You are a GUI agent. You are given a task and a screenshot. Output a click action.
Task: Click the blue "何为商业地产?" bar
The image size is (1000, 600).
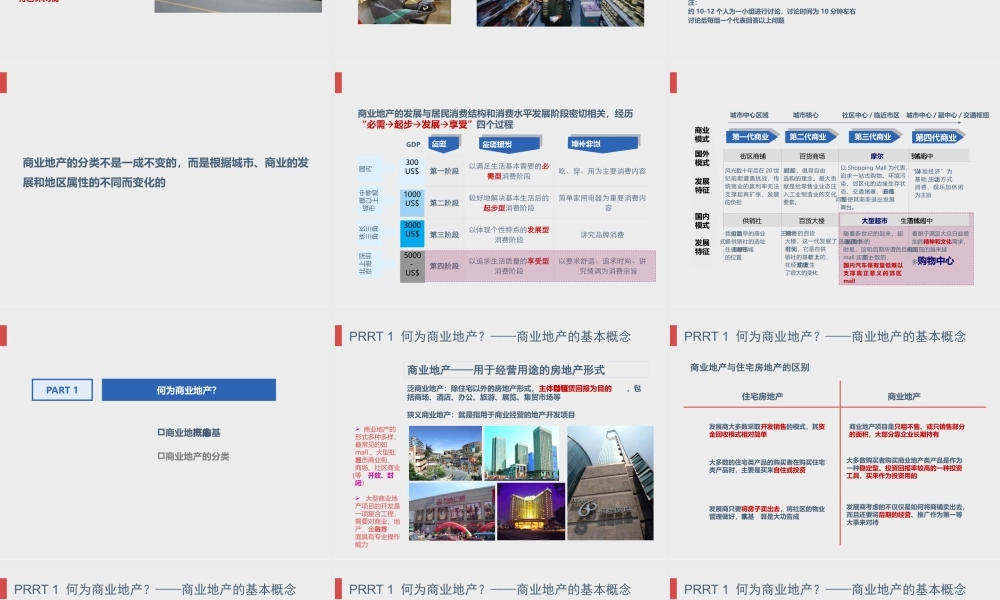189,390
